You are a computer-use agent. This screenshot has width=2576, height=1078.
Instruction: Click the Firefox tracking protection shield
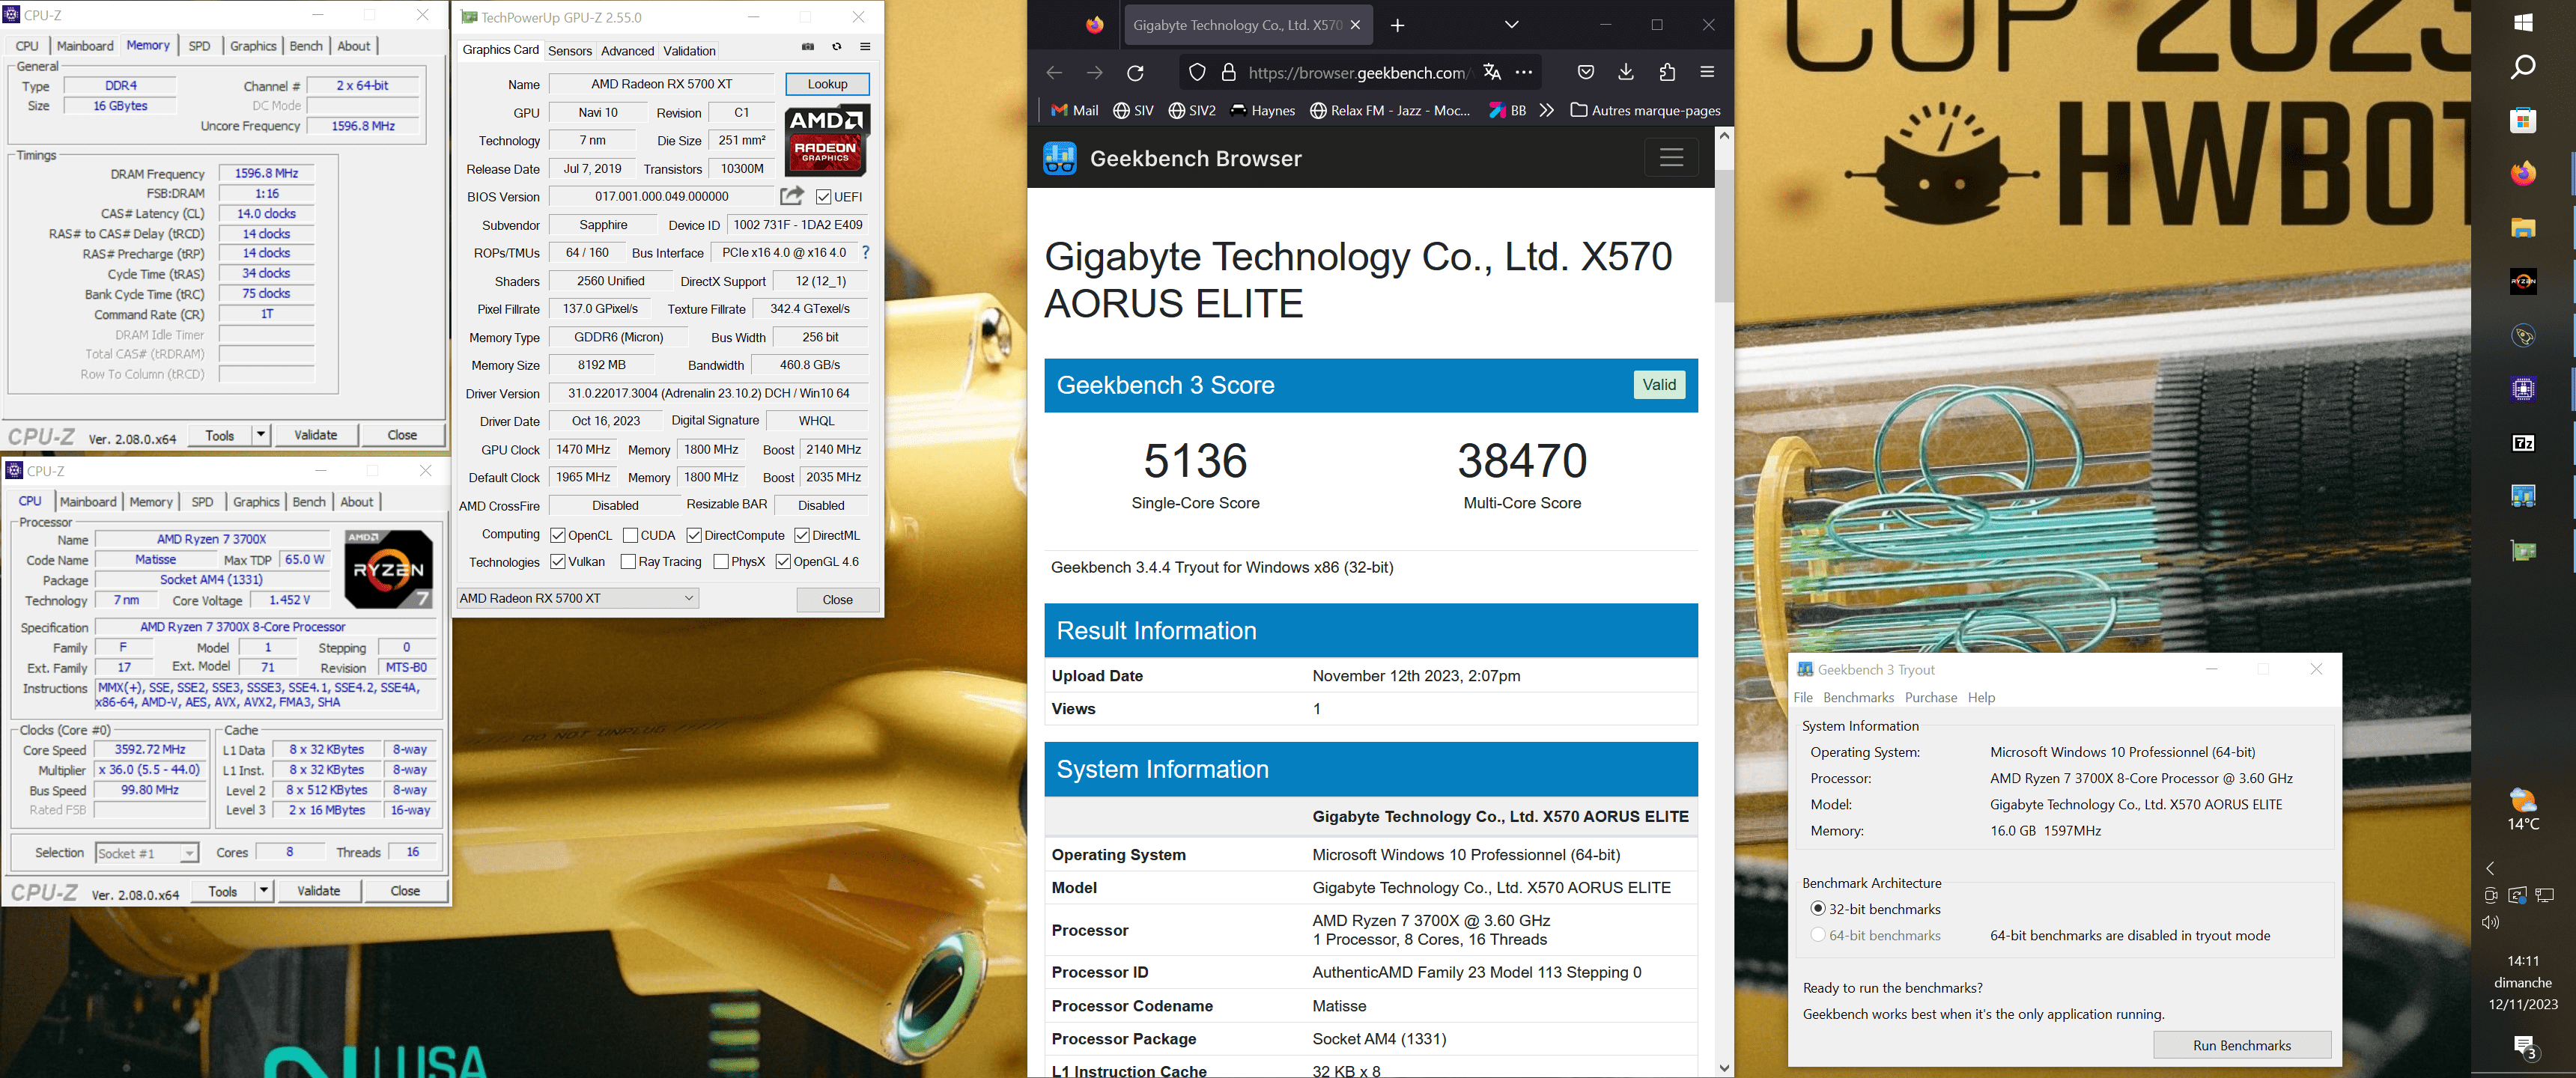click(1197, 72)
